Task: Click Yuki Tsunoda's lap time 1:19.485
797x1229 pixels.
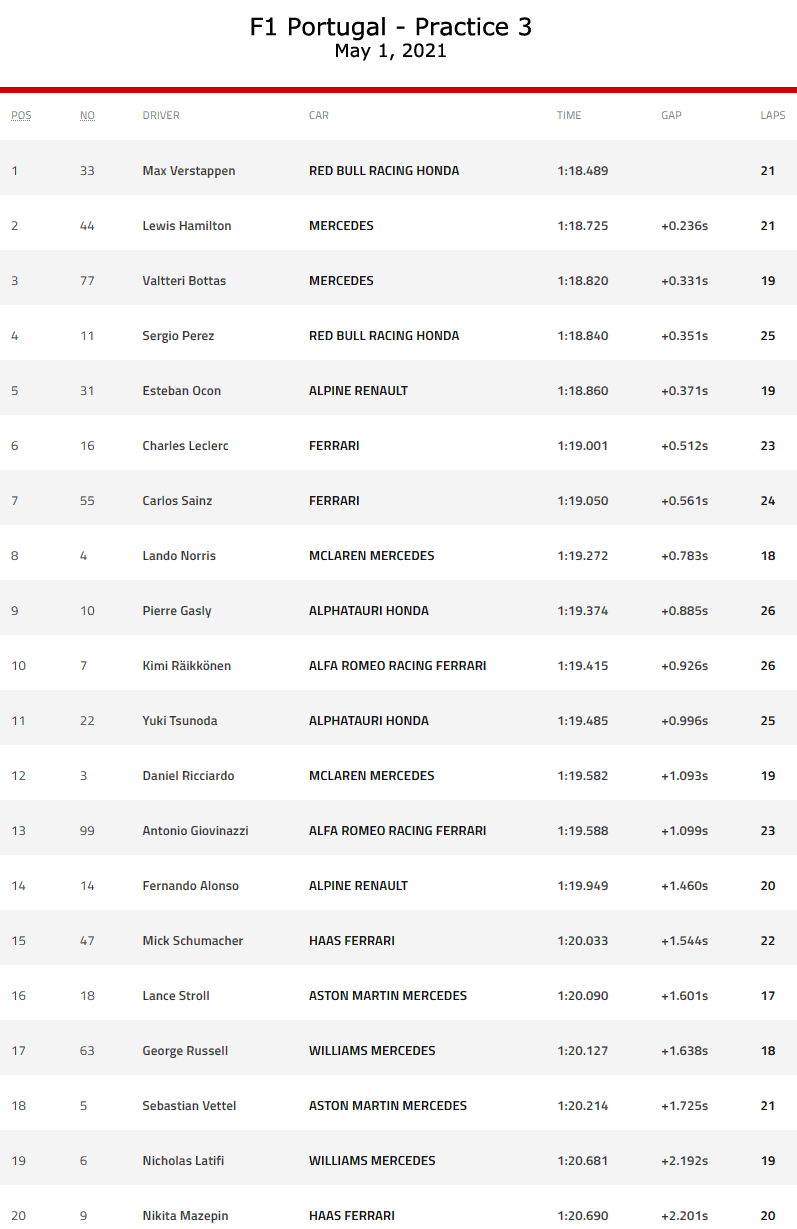Action: tap(583, 721)
